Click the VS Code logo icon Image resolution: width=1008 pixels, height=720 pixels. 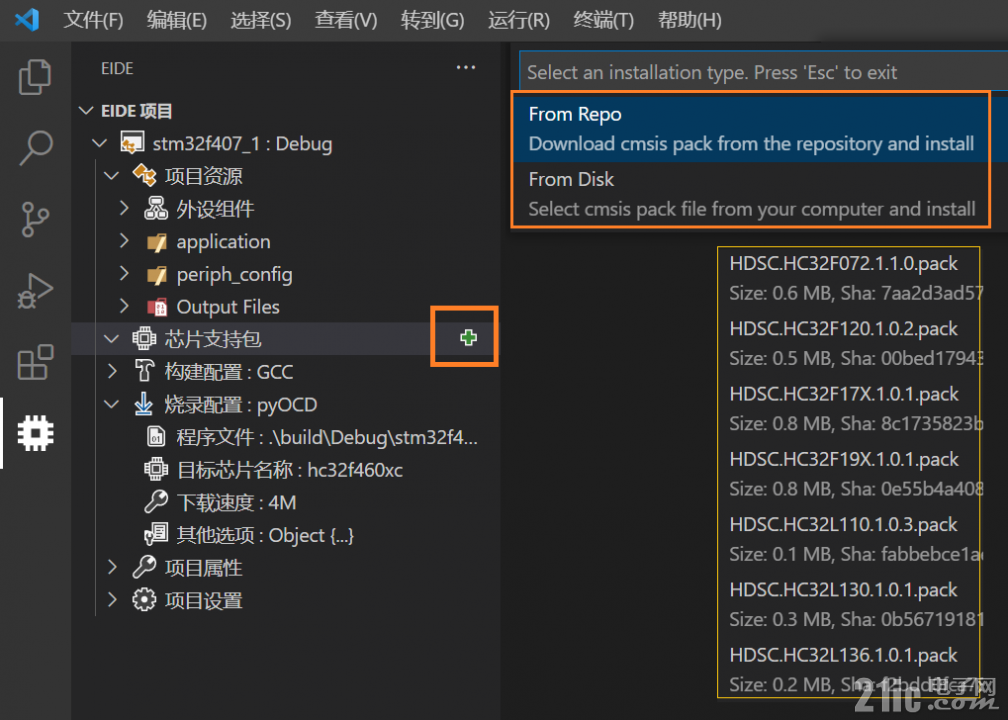pyautogui.click(x=26, y=20)
